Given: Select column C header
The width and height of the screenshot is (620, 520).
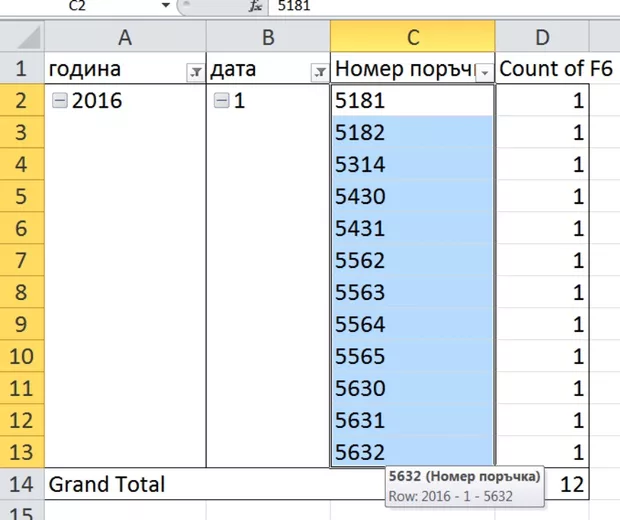Looking at the screenshot, I should click(x=413, y=36).
